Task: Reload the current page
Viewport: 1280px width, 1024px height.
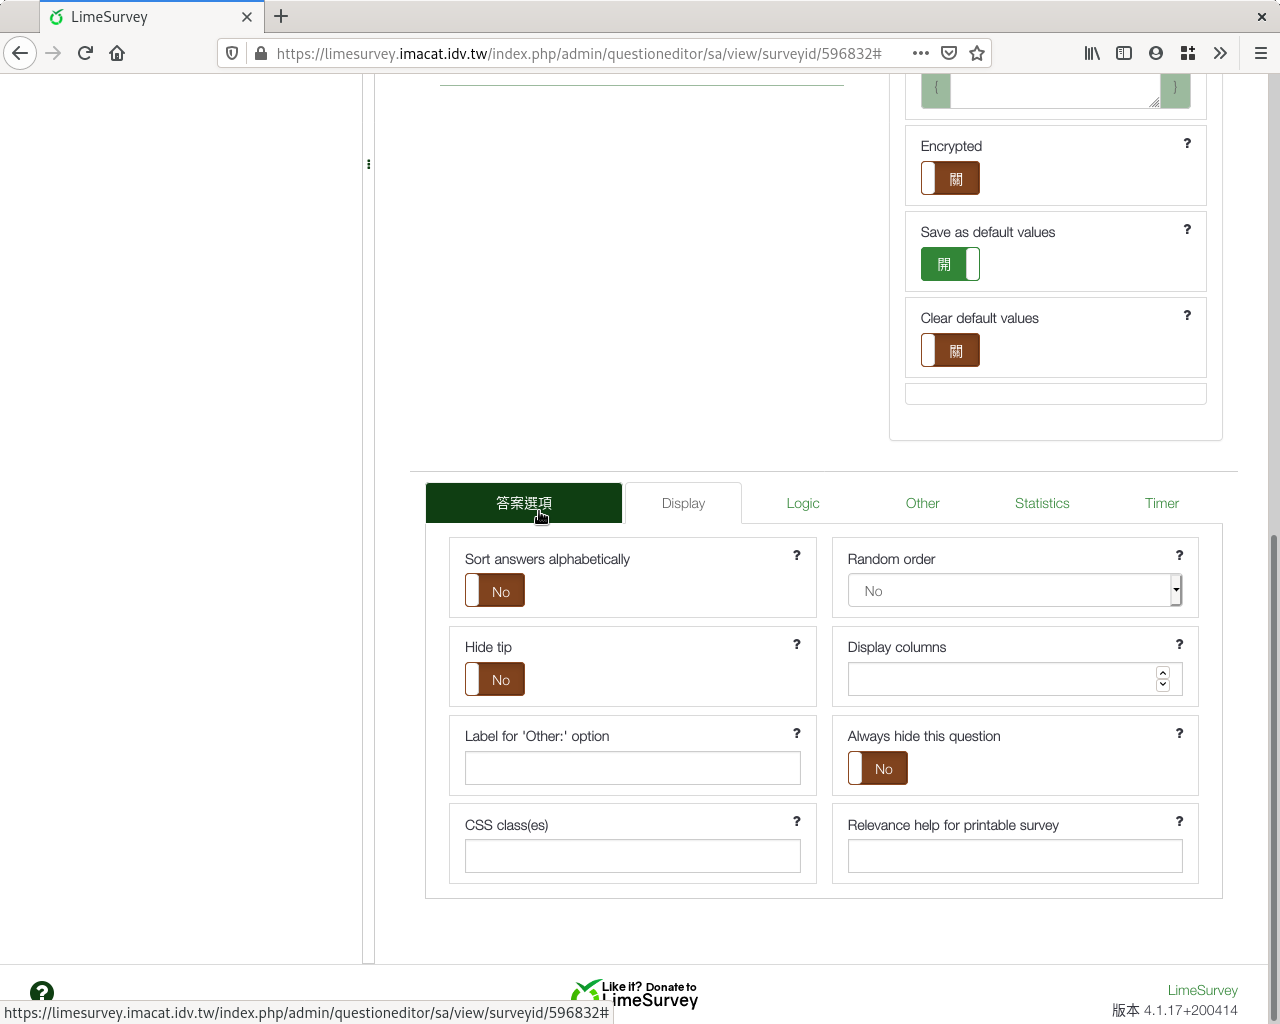Action: [85, 53]
